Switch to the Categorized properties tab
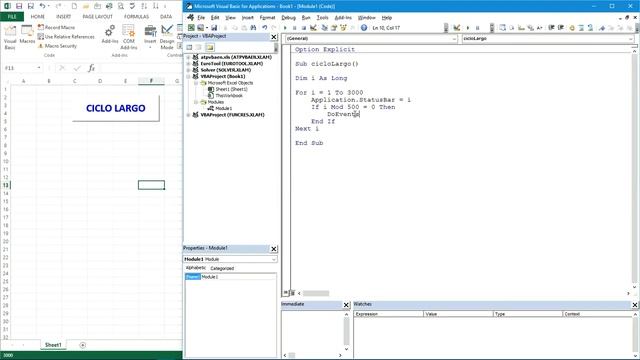640x360 pixels. coord(222,268)
